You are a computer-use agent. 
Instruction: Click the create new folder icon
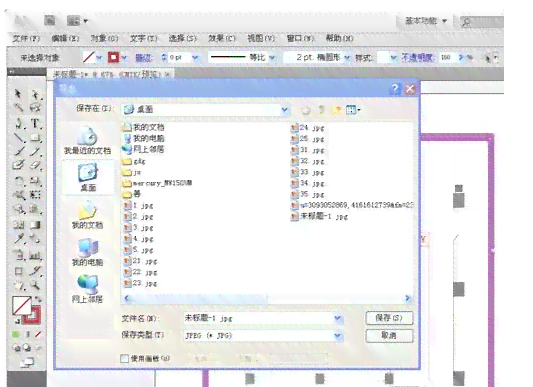pos(336,110)
